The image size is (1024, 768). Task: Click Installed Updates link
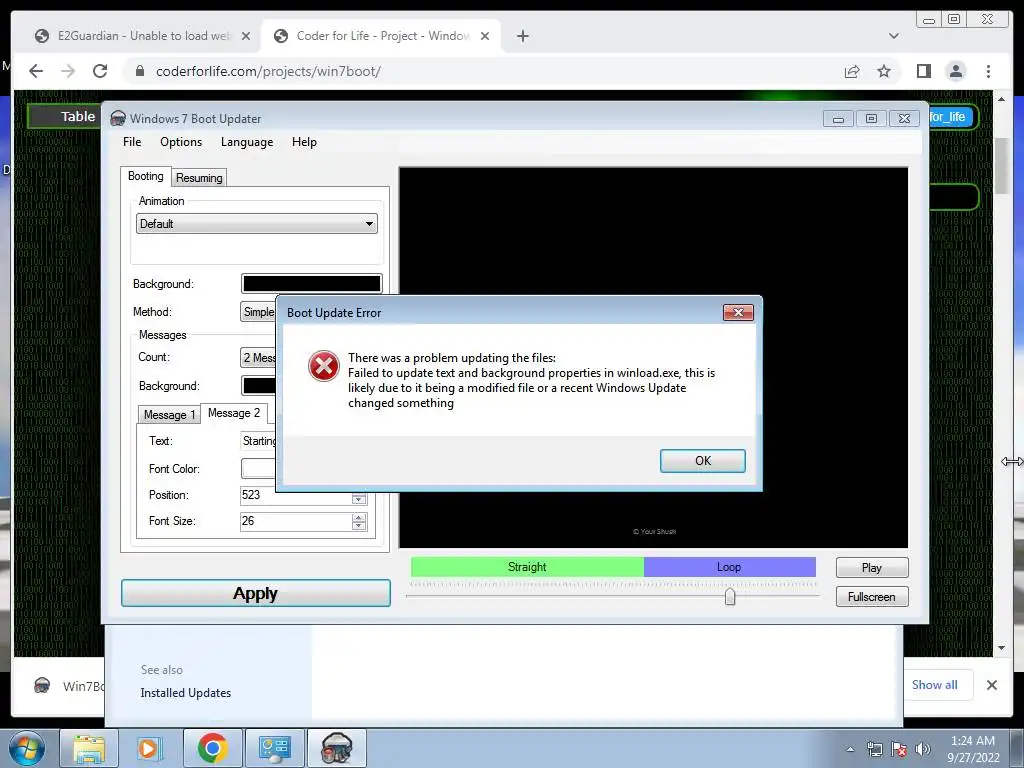point(185,693)
